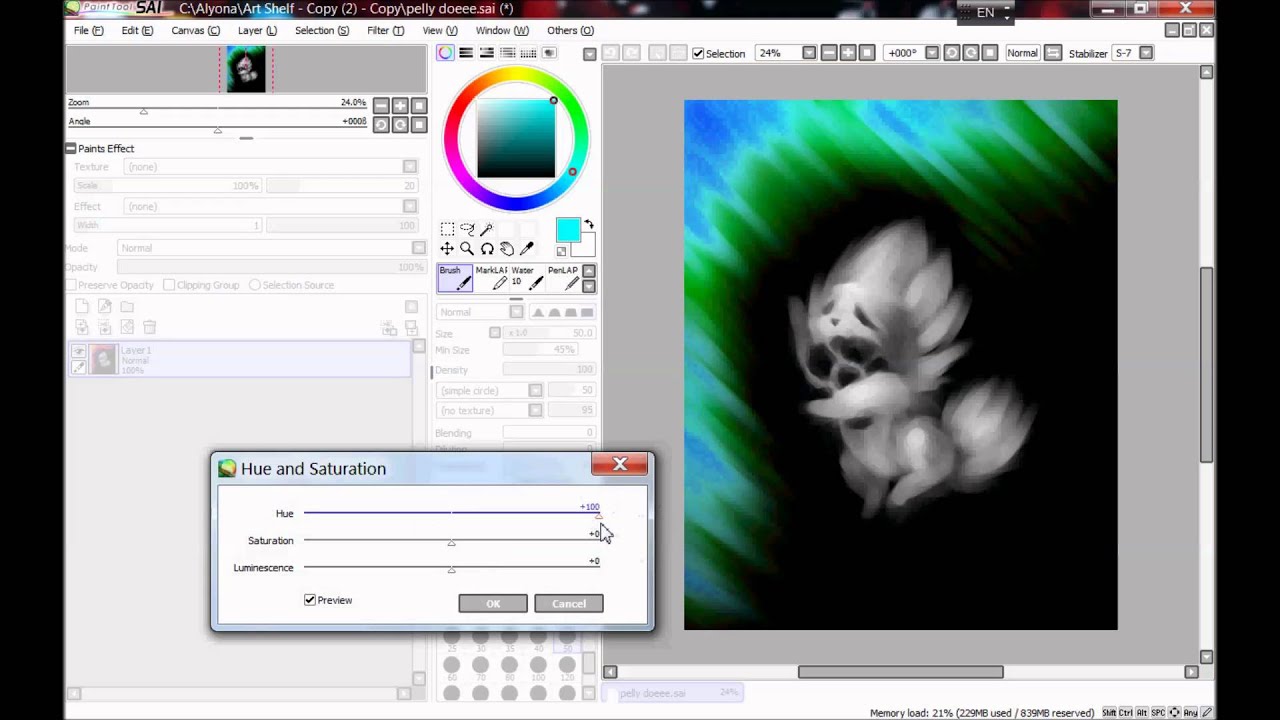Show the RGB slider panel
This screenshot has width=1280, height=720.
click(466, 53)
